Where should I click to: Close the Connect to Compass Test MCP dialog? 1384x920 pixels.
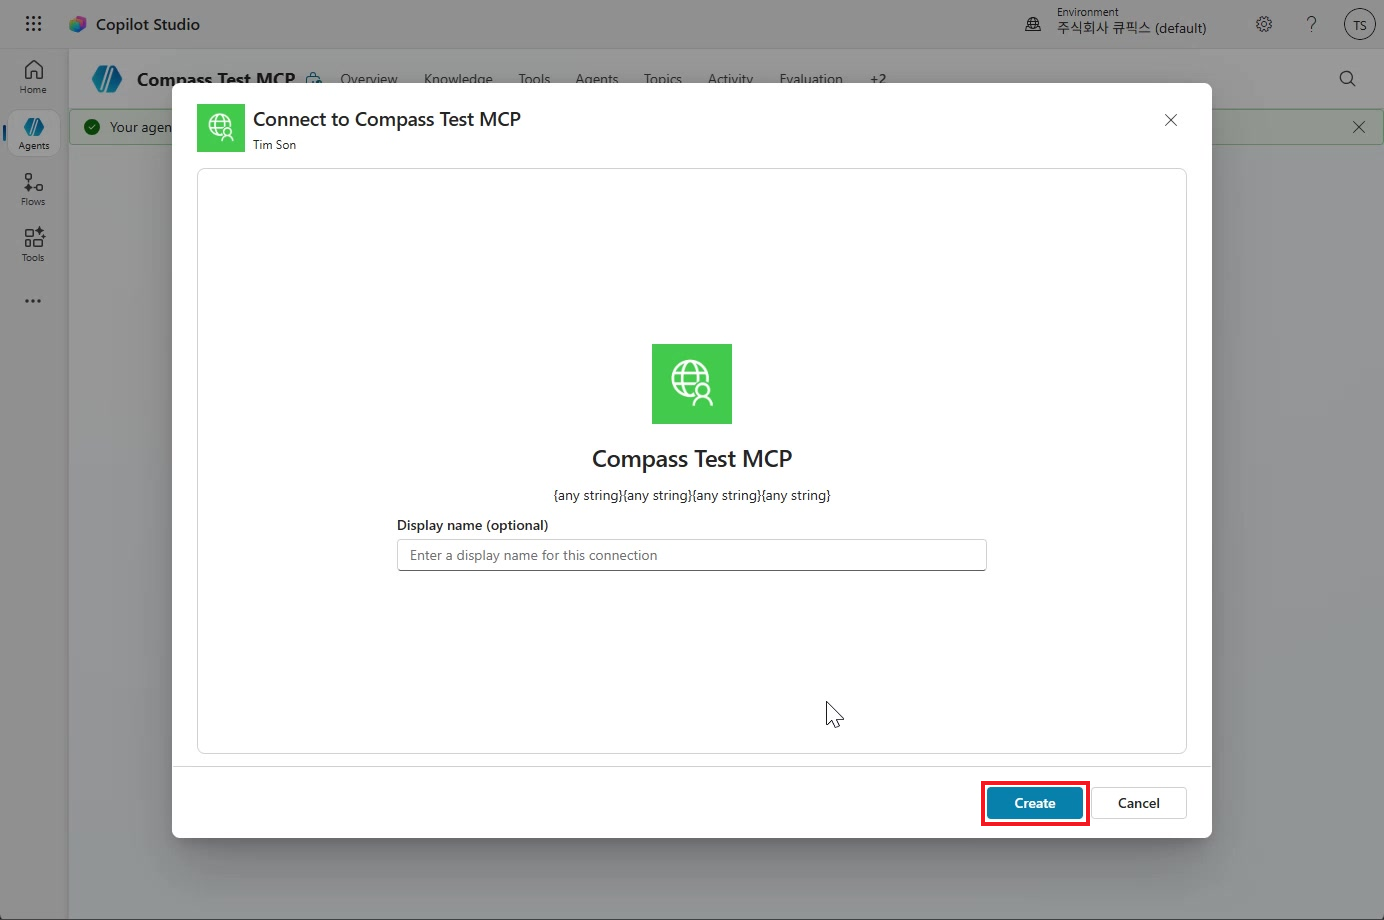[1171, 120]
